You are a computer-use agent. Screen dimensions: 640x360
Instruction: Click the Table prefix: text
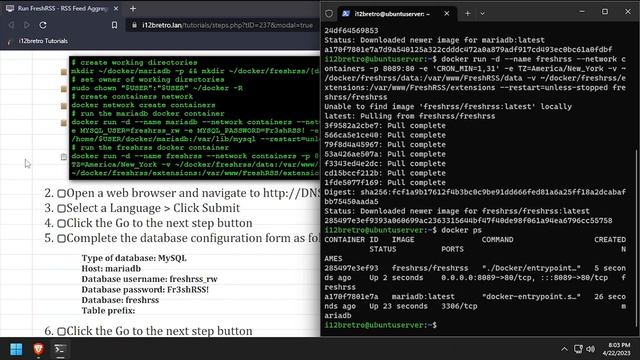click(x=108, y=311)
